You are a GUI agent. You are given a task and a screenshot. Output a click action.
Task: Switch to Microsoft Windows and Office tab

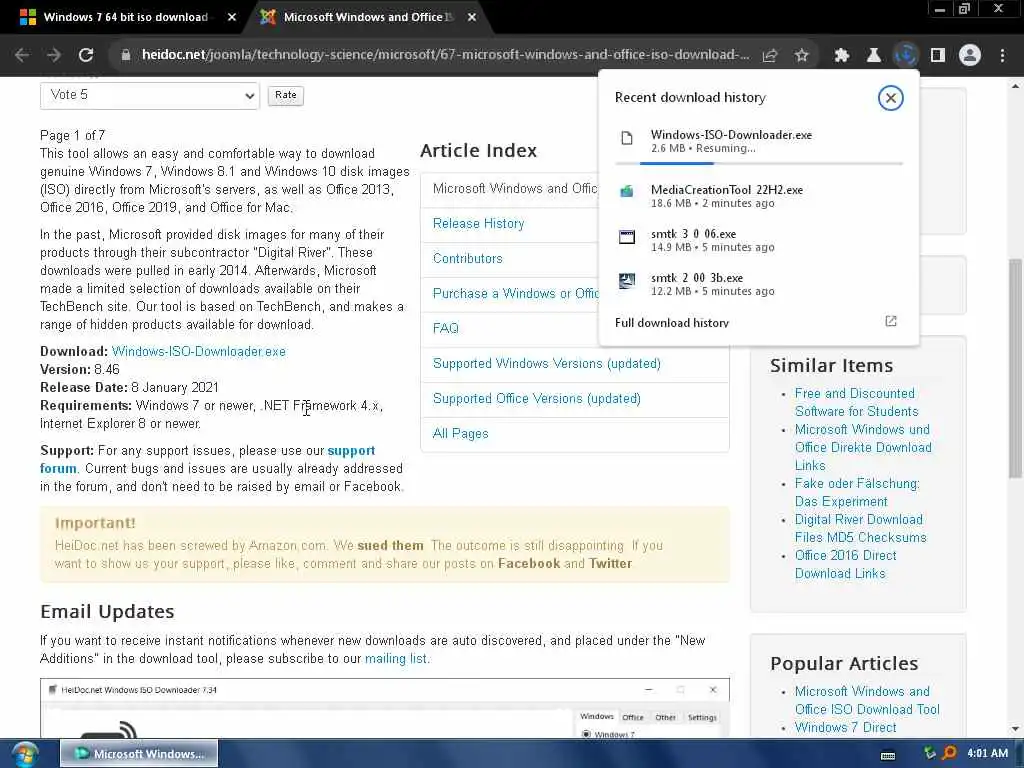click(368, 18)
